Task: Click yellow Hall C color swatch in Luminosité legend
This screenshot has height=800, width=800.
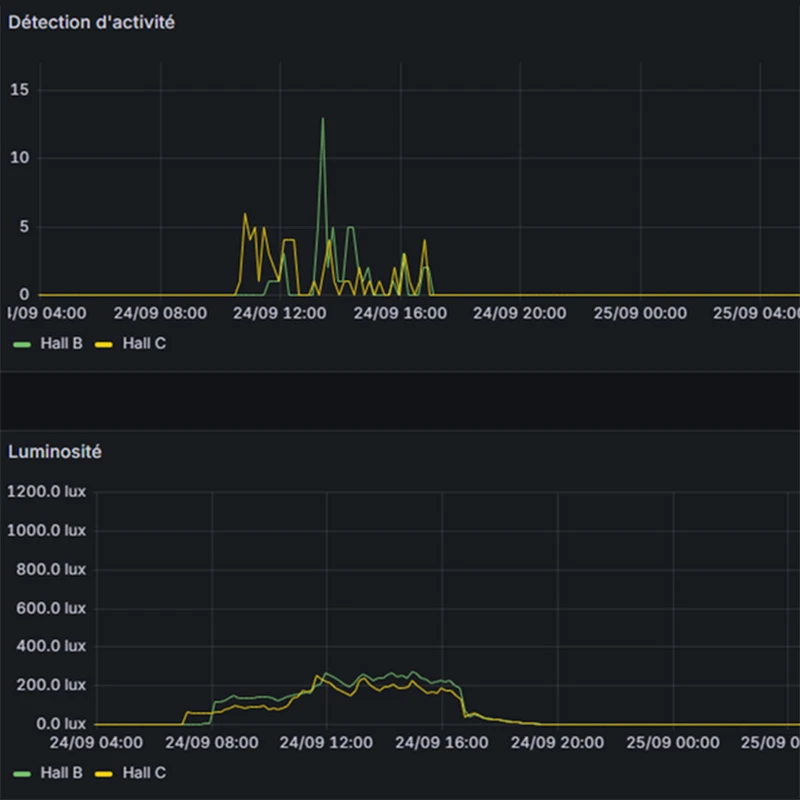Action: [103, 773]
